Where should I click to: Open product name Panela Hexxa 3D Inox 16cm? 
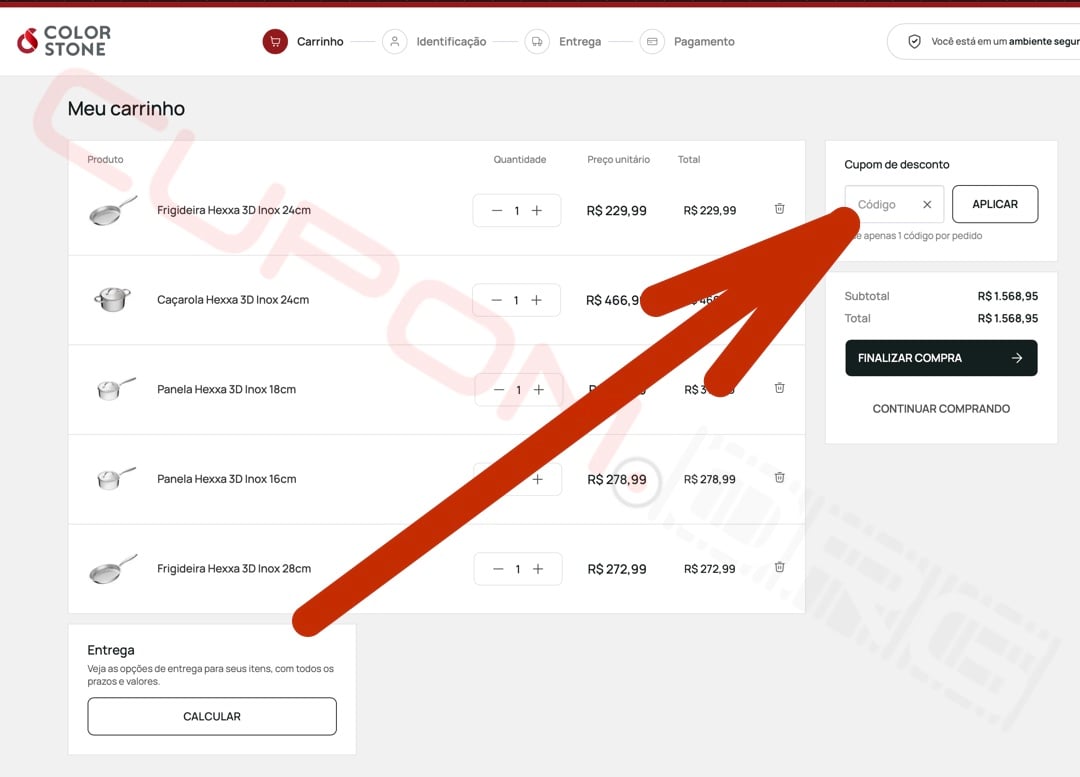227,479
